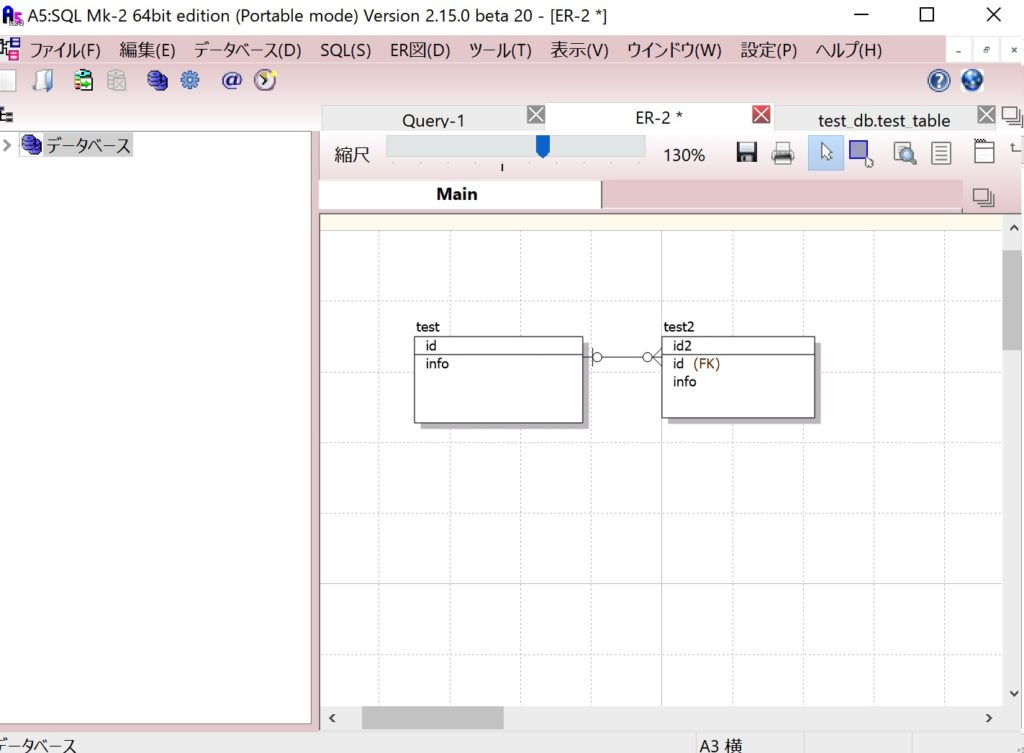Click the settings gear icon in the main toolbar

(190, 80)
